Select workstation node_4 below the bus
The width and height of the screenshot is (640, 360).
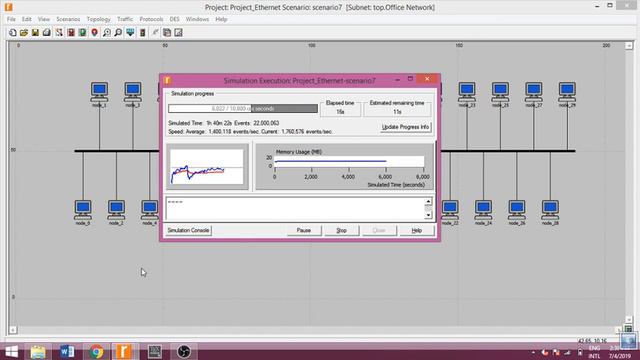click(149, 210)
